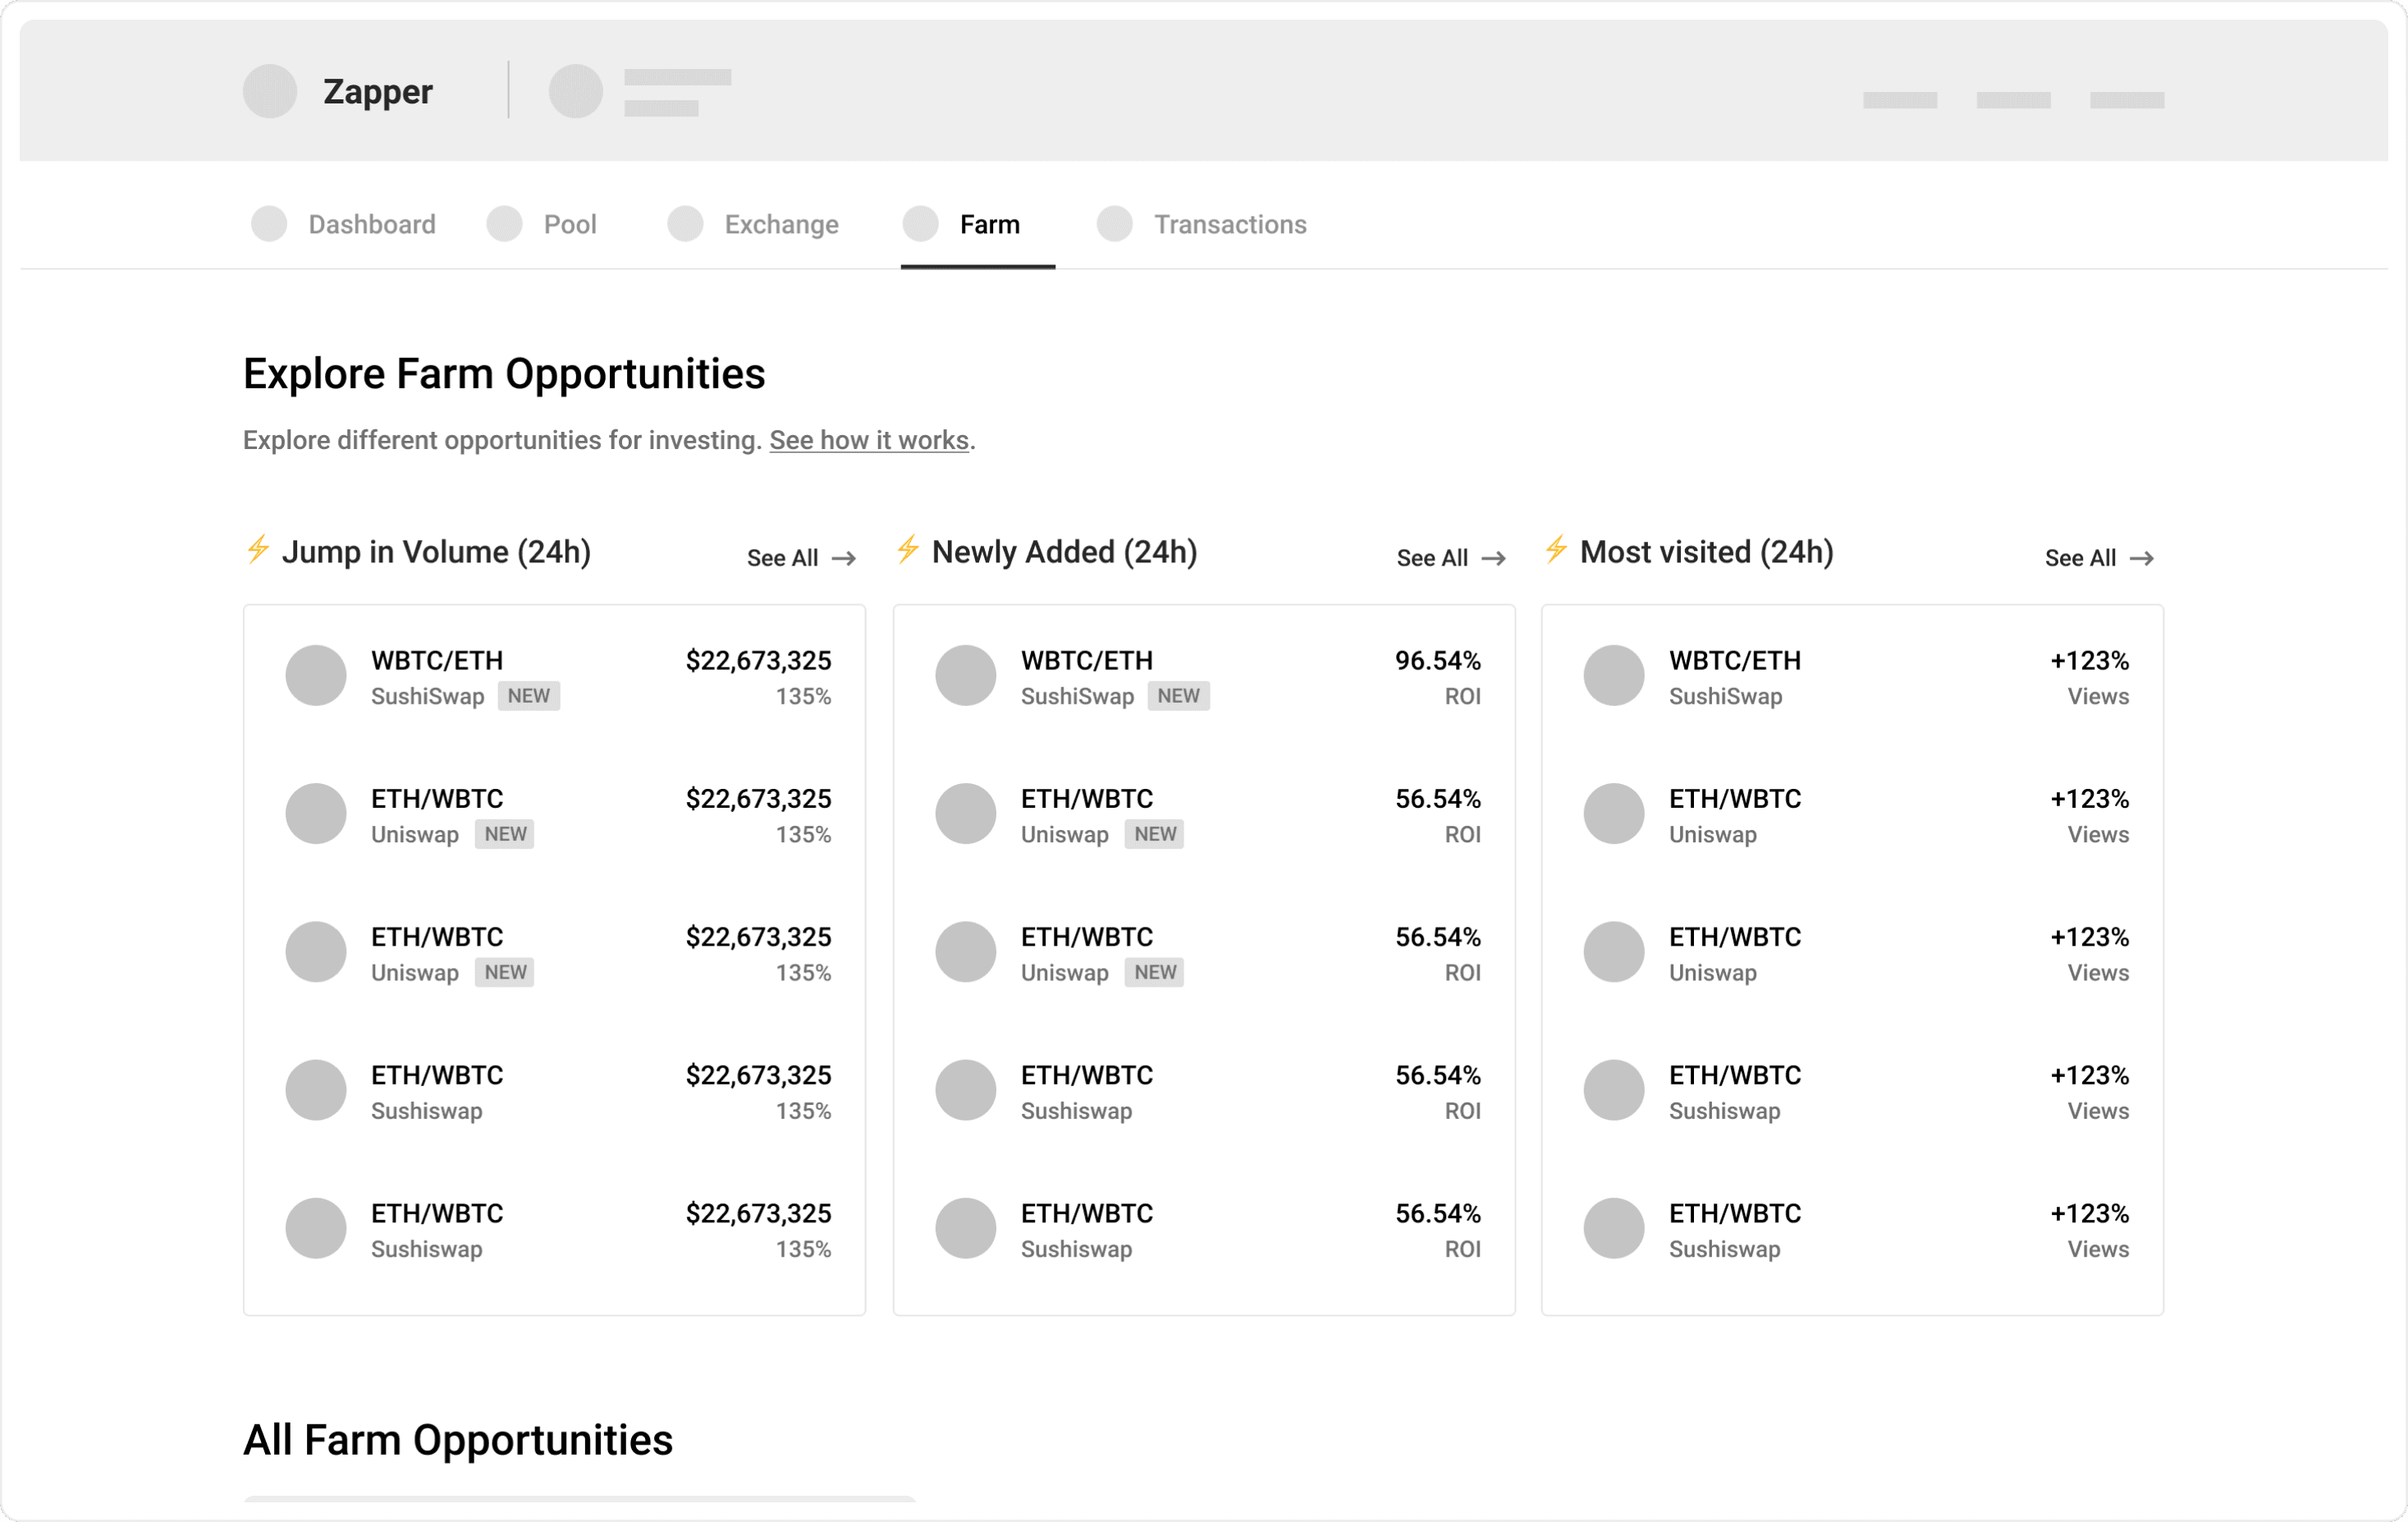
Task: Open the Pool tab
Action: [569, 224]
